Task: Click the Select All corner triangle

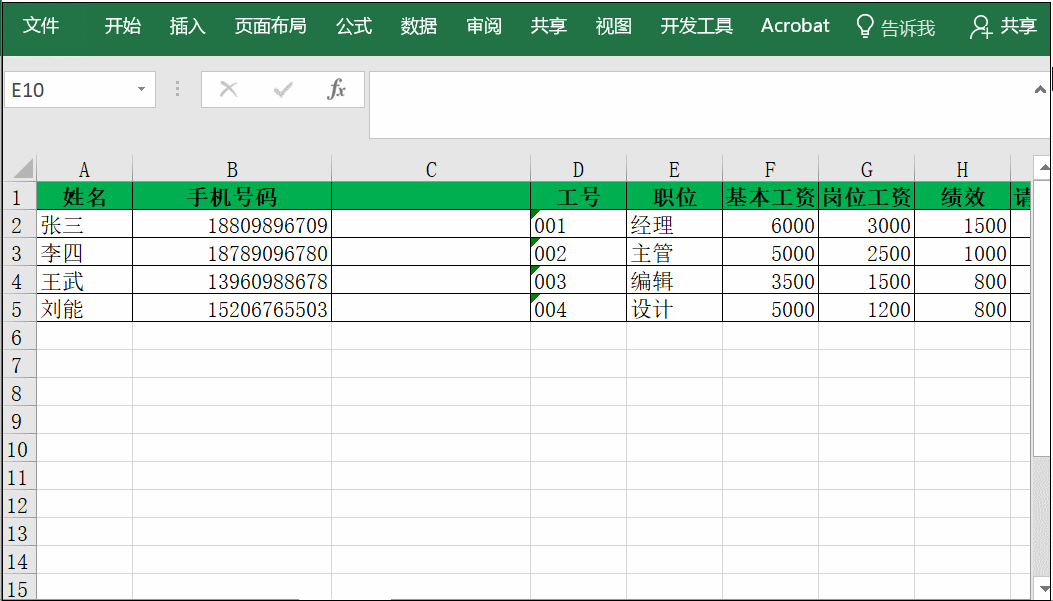Action: (x=24, y=169)
